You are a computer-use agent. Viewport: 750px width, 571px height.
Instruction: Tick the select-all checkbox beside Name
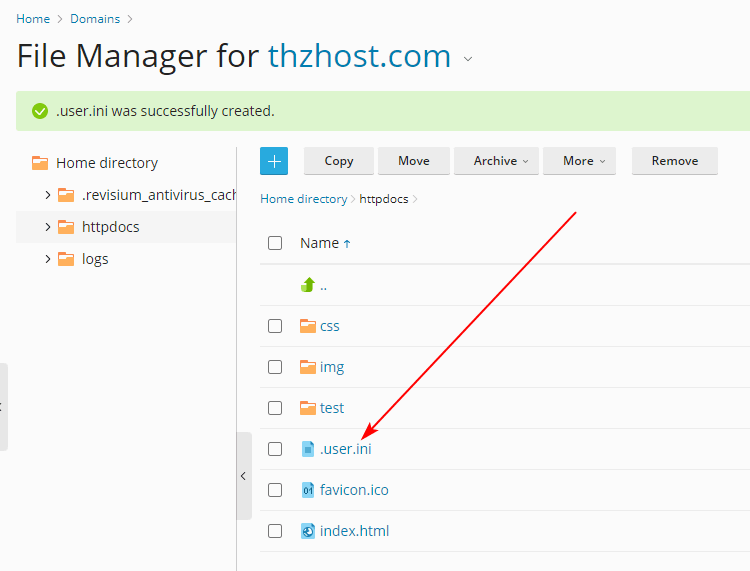coord(275,243)
